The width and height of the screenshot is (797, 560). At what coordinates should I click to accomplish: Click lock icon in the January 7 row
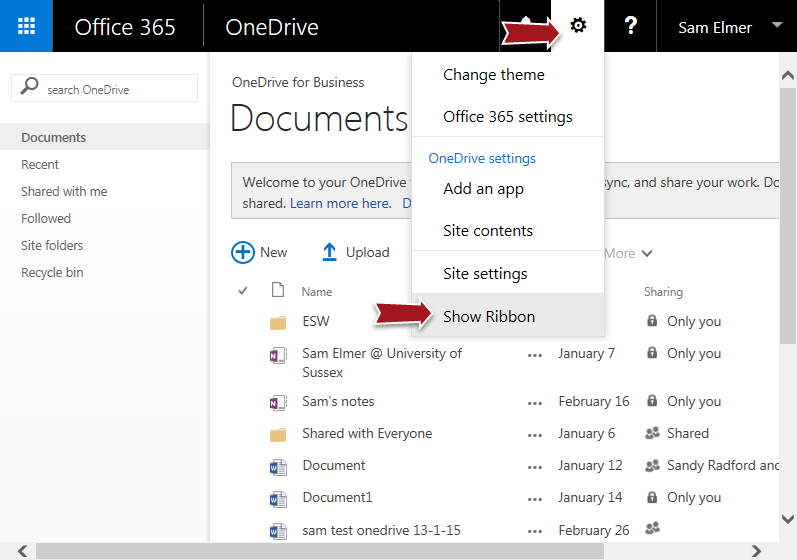[652, 353]
